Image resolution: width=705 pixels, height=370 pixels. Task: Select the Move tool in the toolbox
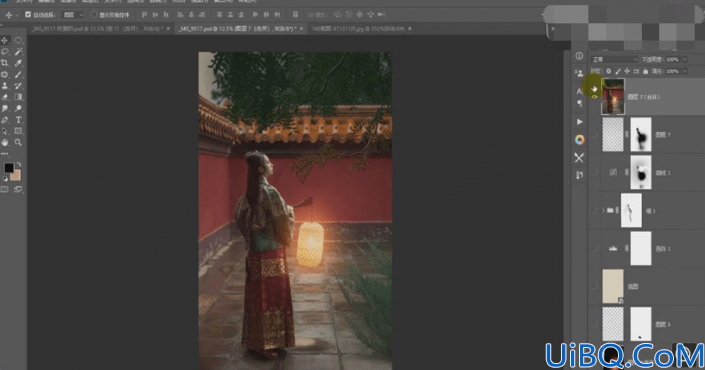pyautogui.click(x=5, y=40)
